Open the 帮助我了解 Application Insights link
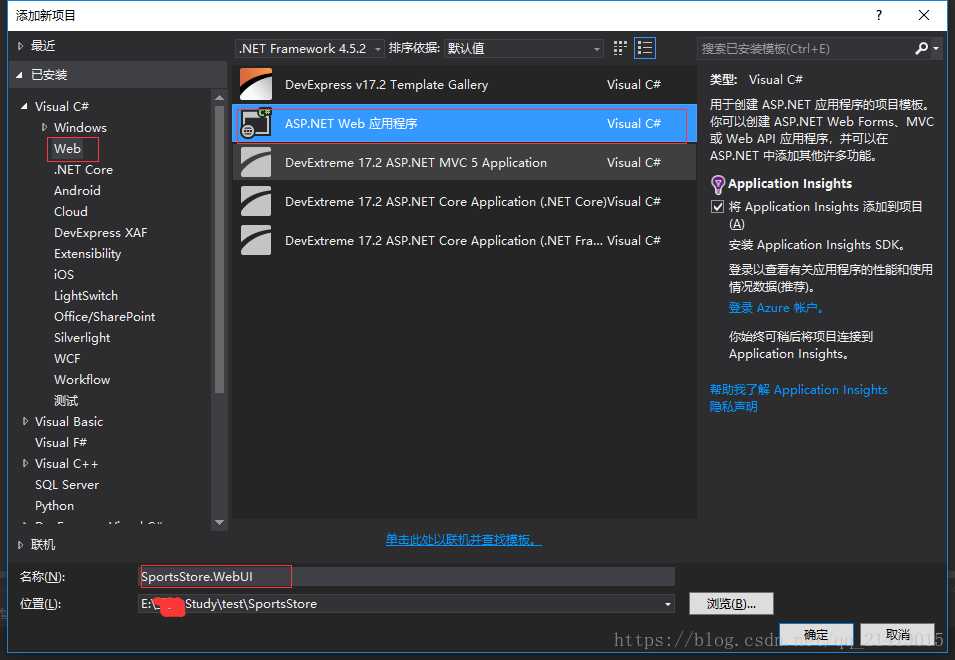Screen dimensions: 955x660 [798, 390]
